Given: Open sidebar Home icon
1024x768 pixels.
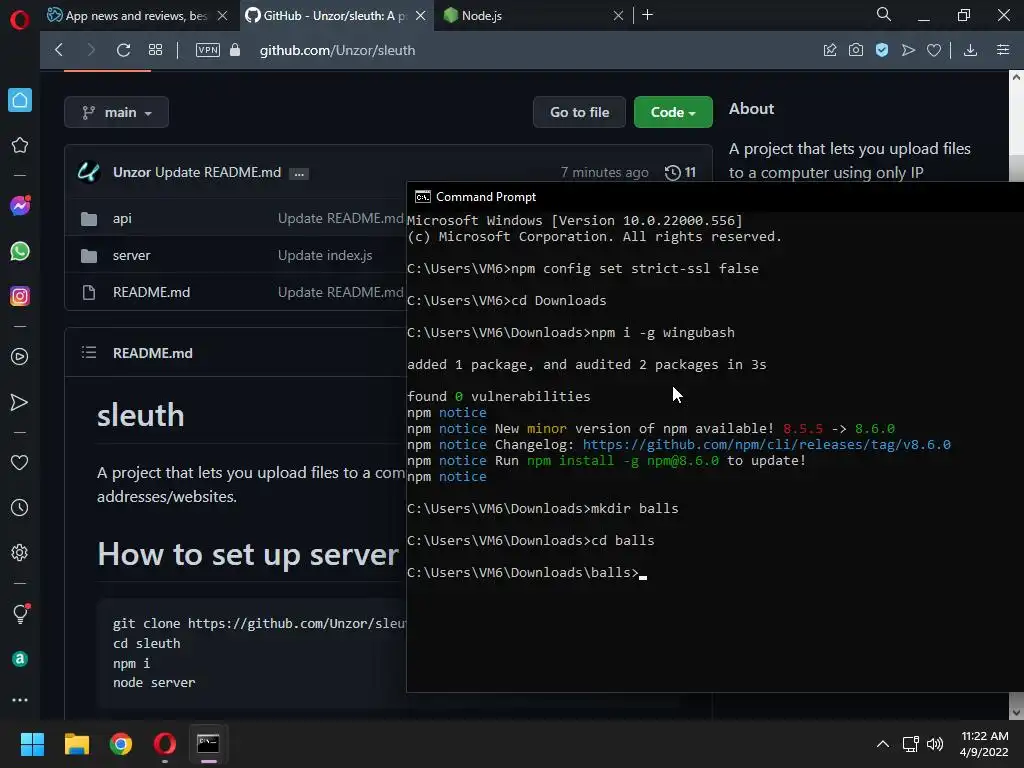Looking at the screenshot, I should pyautogui.click(x=20, y=100).
